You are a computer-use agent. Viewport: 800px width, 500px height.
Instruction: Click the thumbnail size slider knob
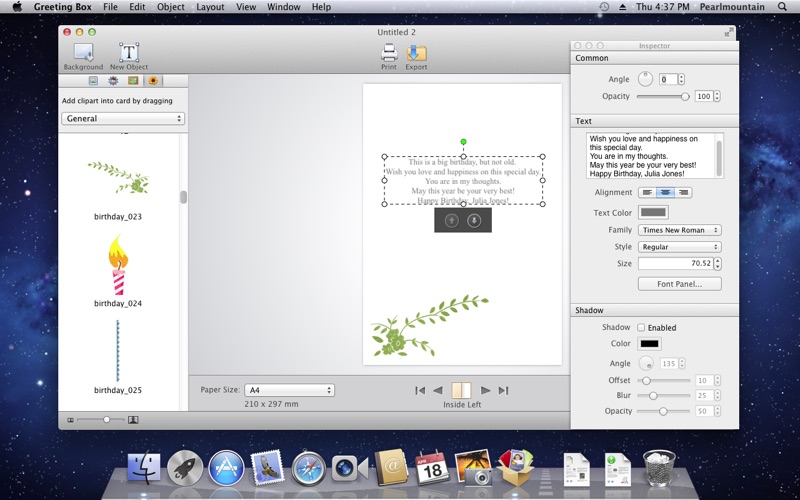point(106,419)
